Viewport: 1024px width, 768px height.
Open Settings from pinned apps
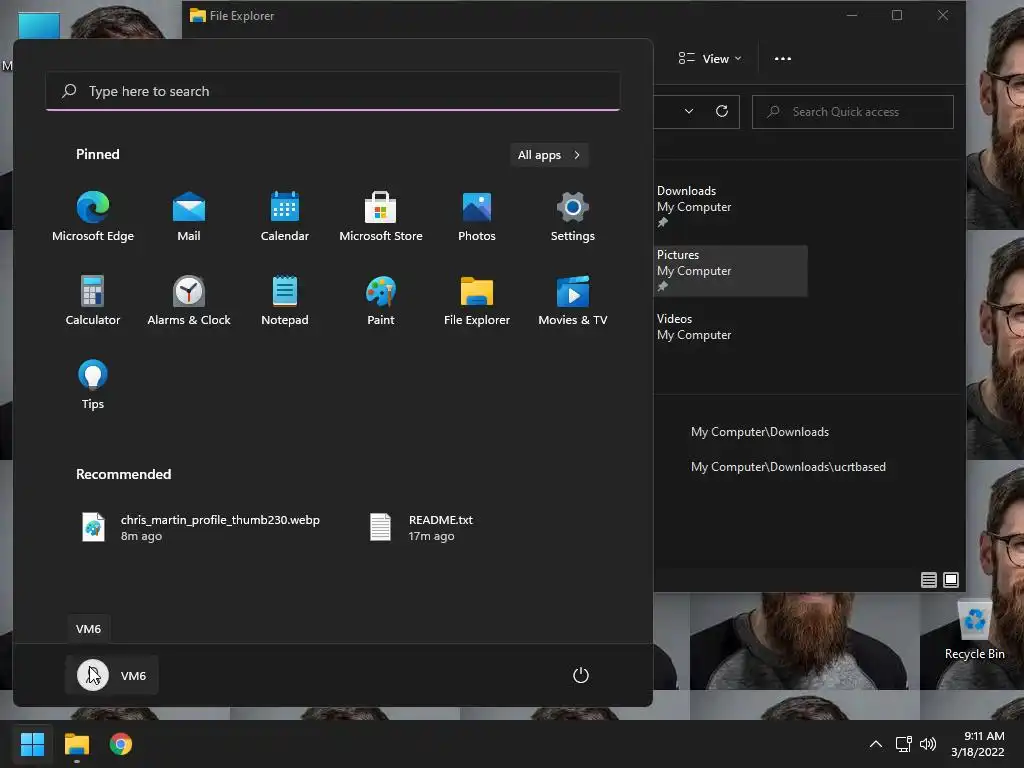point(573,217)
